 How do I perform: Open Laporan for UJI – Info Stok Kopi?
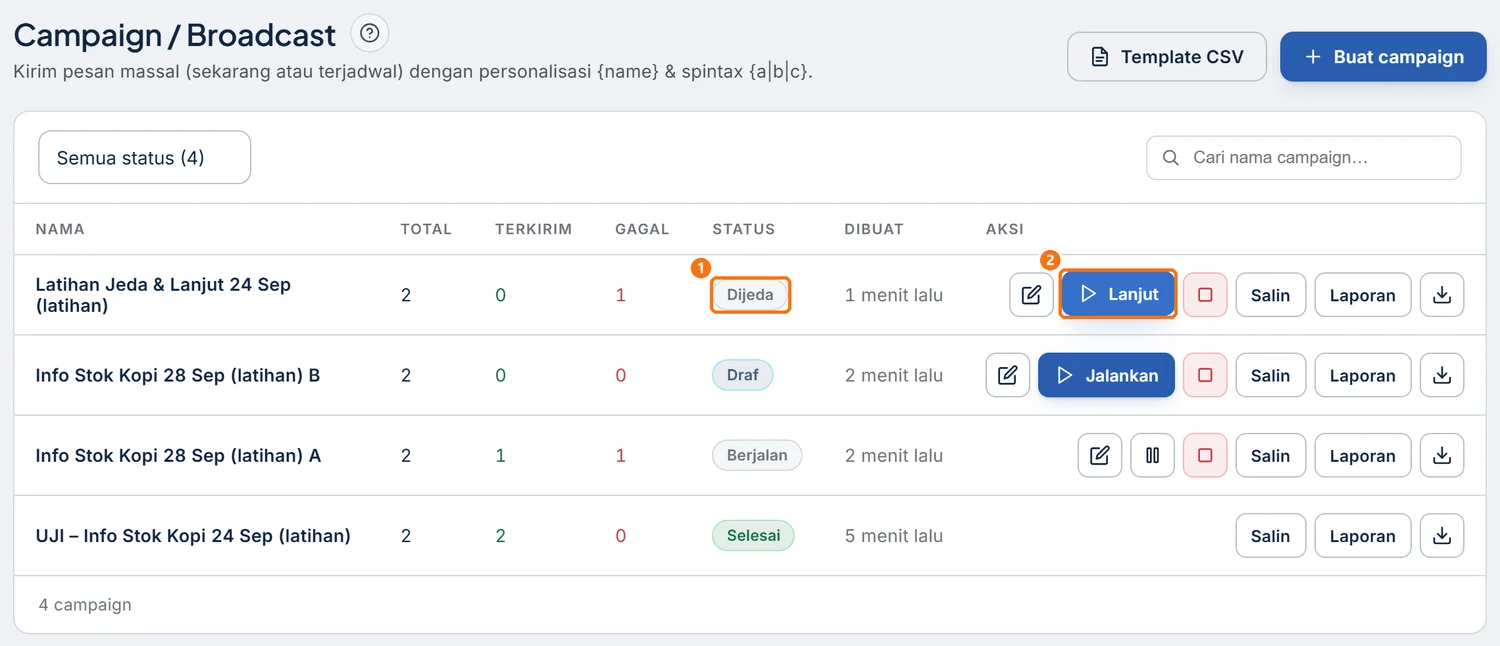(x=1362, y=535)
